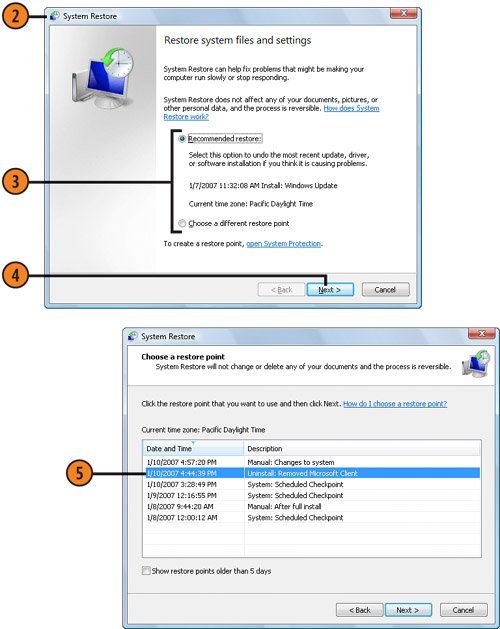
Task: Select Manual: Changes to system restore point
Action: click(311, 462)
